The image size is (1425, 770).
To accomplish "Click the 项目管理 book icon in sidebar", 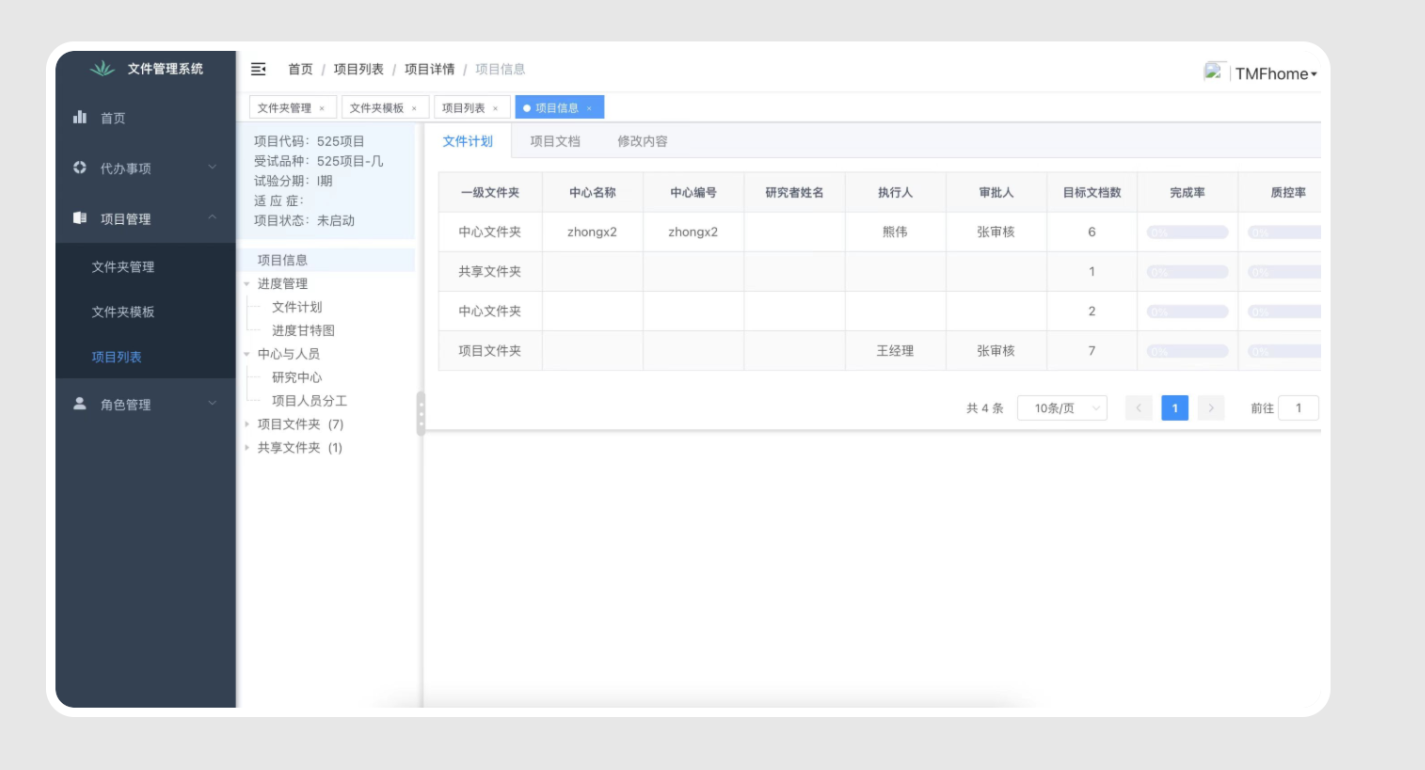I will [x=80, y=218].
